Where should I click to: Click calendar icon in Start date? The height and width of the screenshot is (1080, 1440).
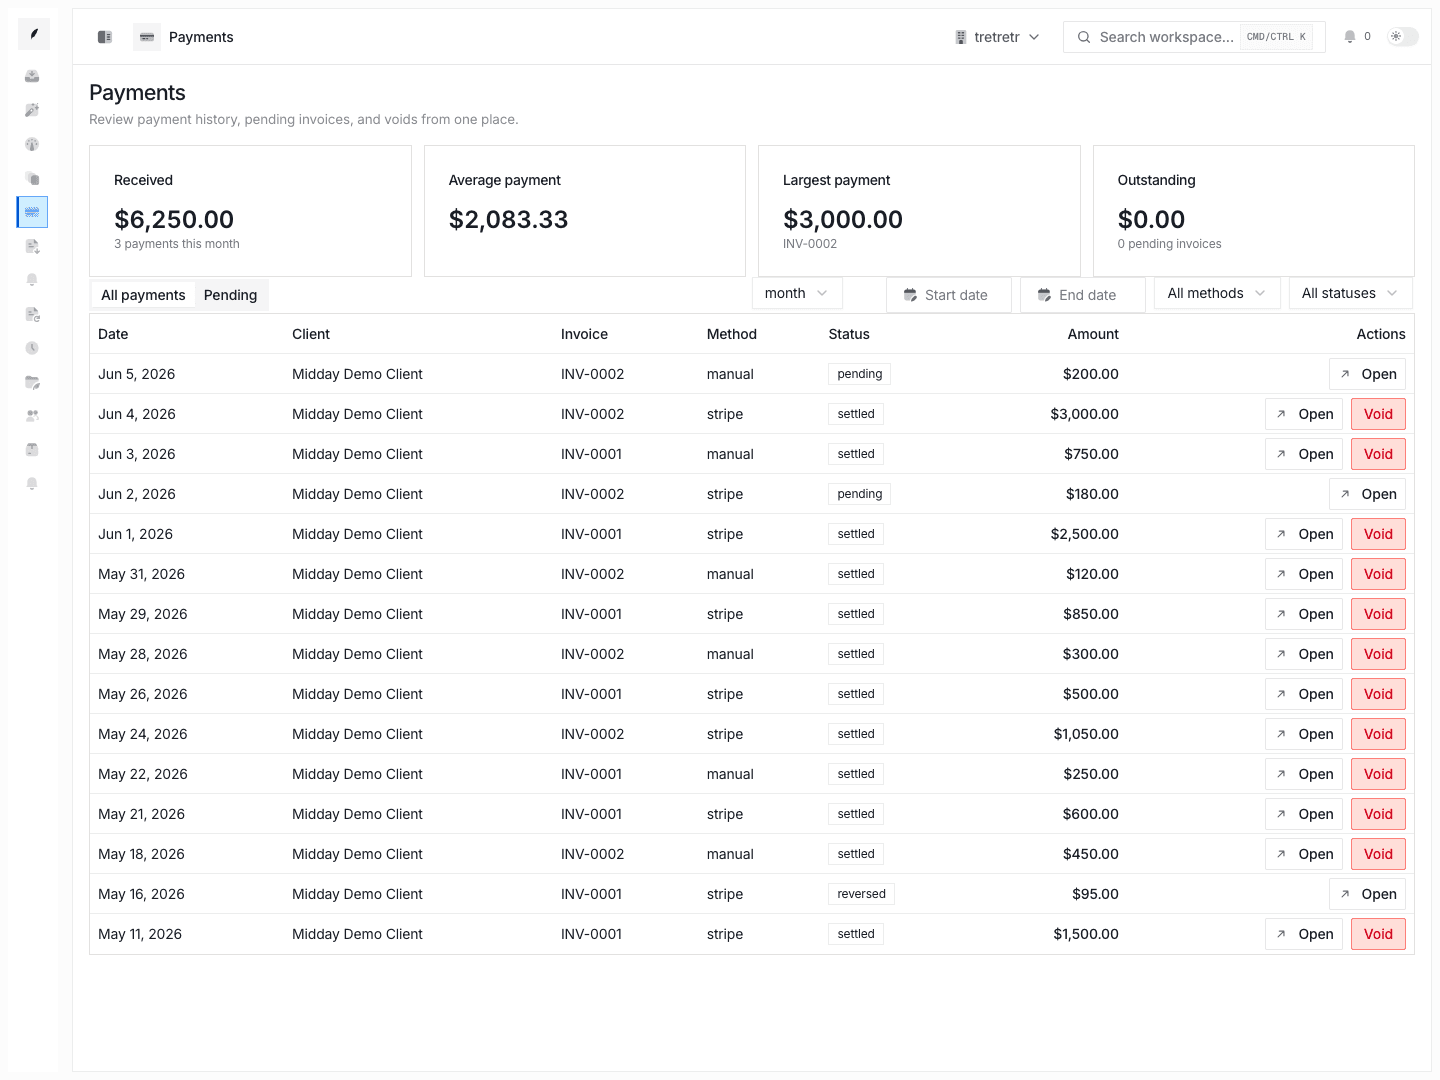tap(910, 295)
